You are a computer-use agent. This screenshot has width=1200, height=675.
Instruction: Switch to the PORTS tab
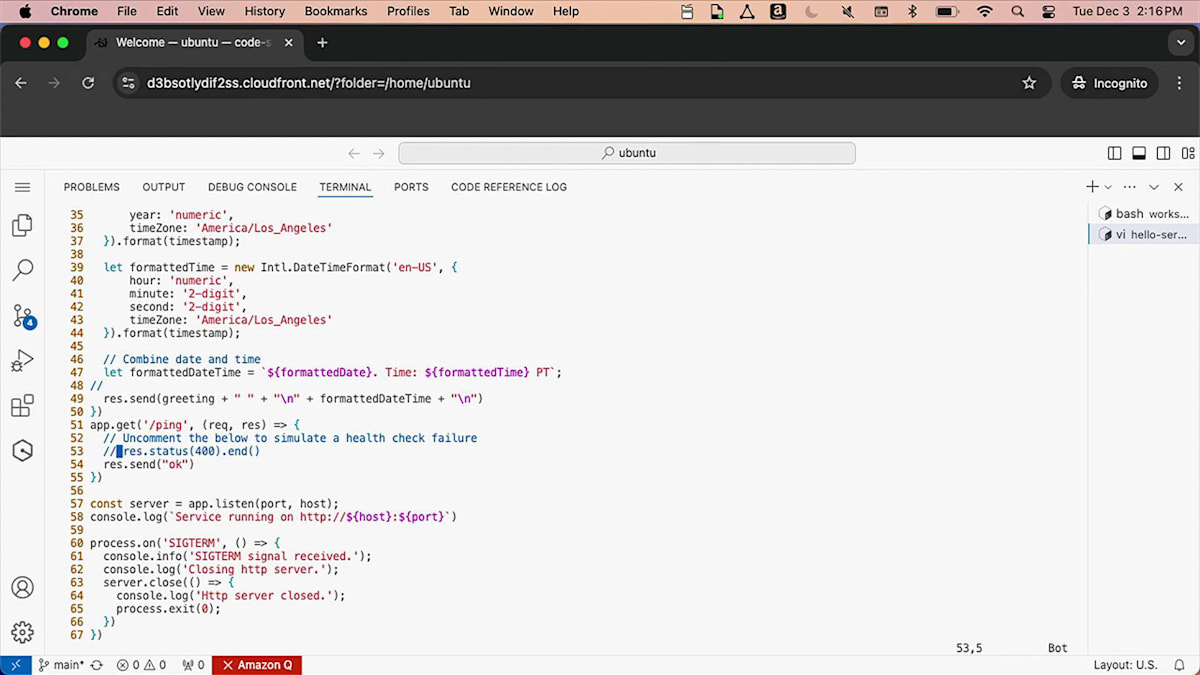411,187
